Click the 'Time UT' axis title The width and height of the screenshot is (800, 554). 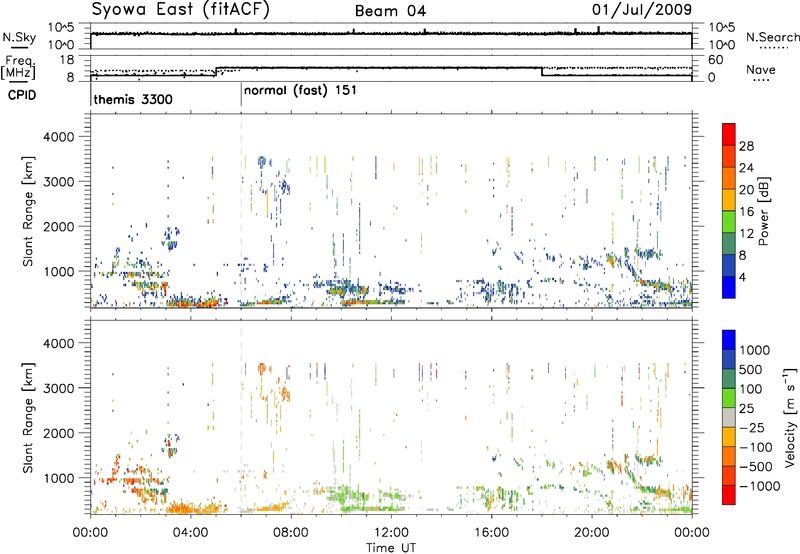[391, 548]
